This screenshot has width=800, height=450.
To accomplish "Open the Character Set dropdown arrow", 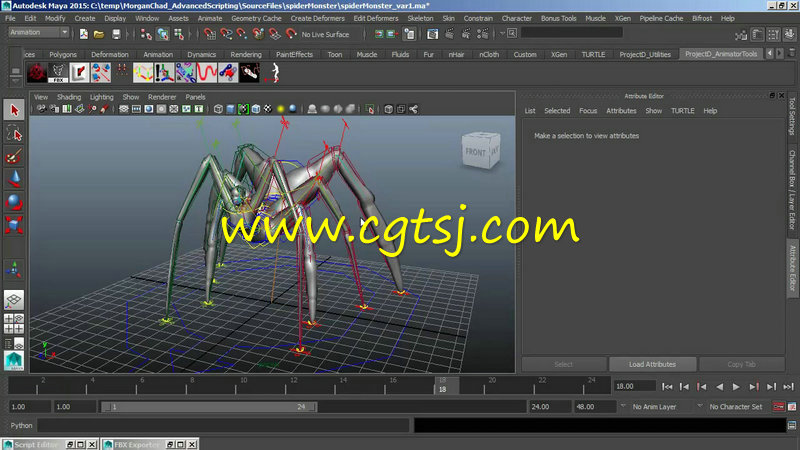I will click(x=700, y=407).
